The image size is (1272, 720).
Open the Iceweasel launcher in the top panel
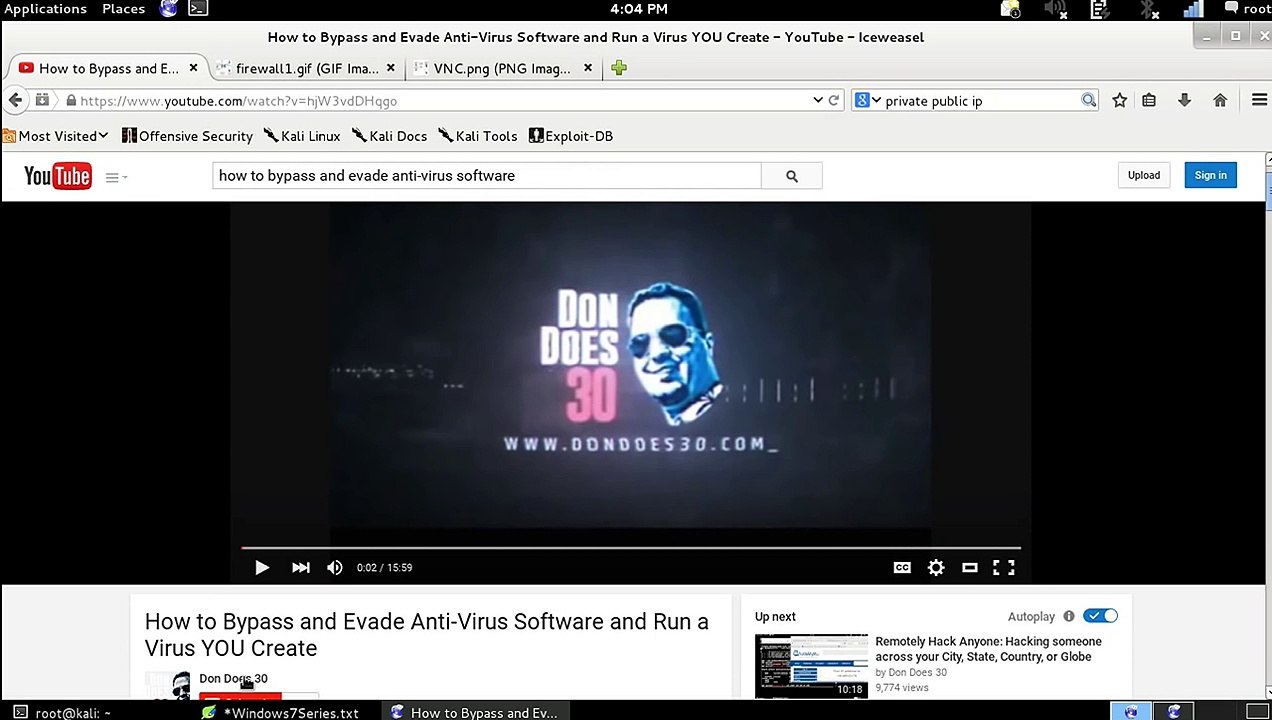click(x=169, y=9)
